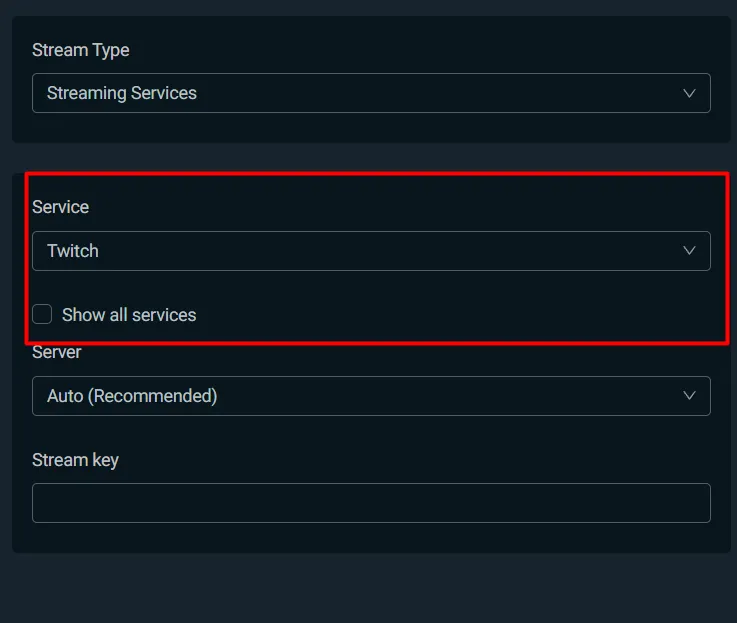
Task: Click the "Auto (Recommended)" value text
Action: point(132,396)
